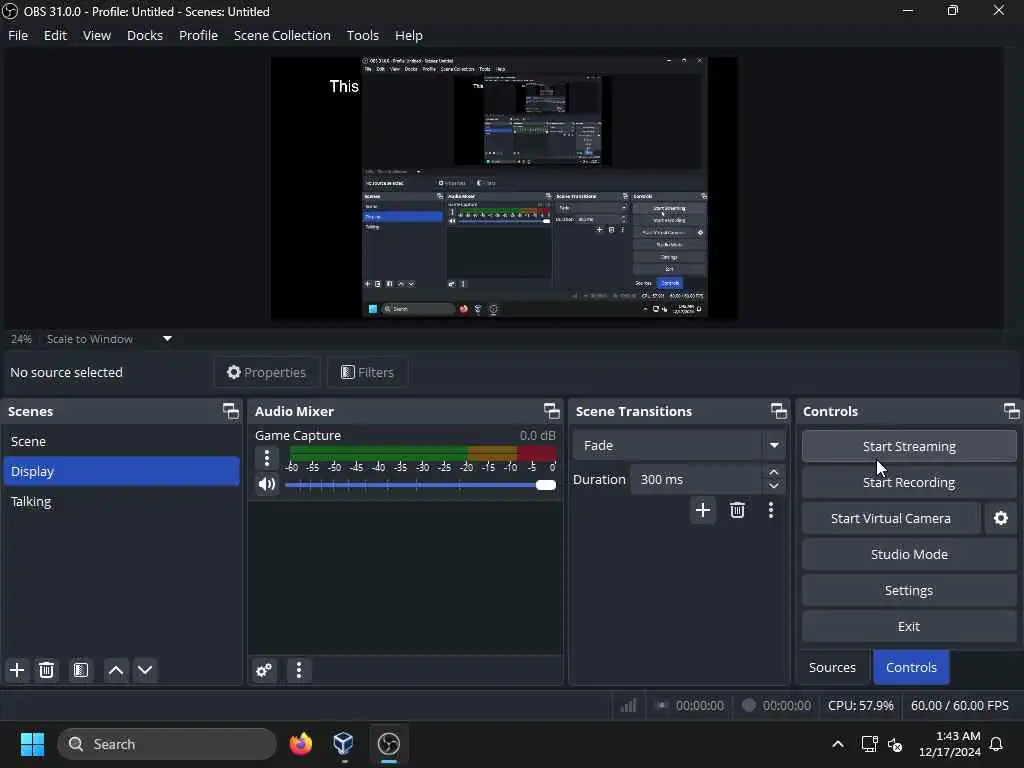Open transition properties three-dot menu
1024x768 pixels.
(771, 510)
